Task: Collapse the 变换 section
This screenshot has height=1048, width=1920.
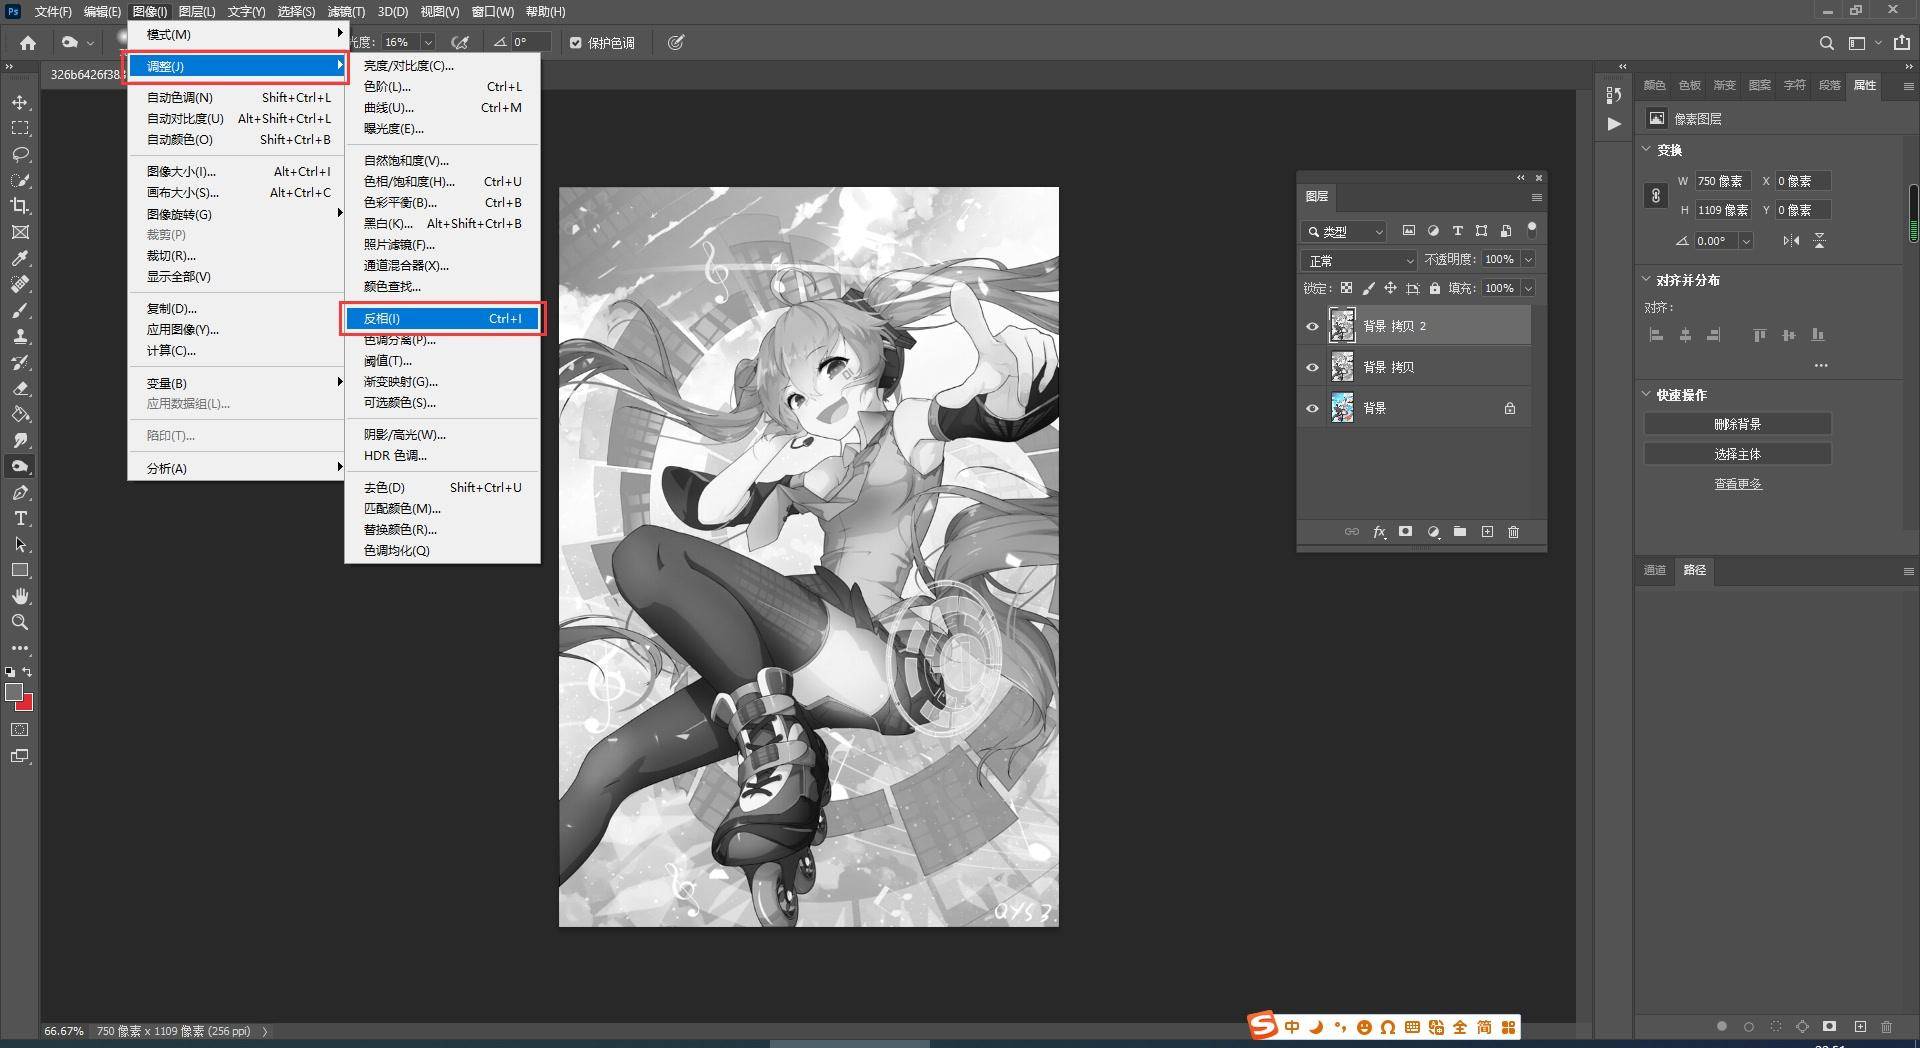Action: (1647, 149)
